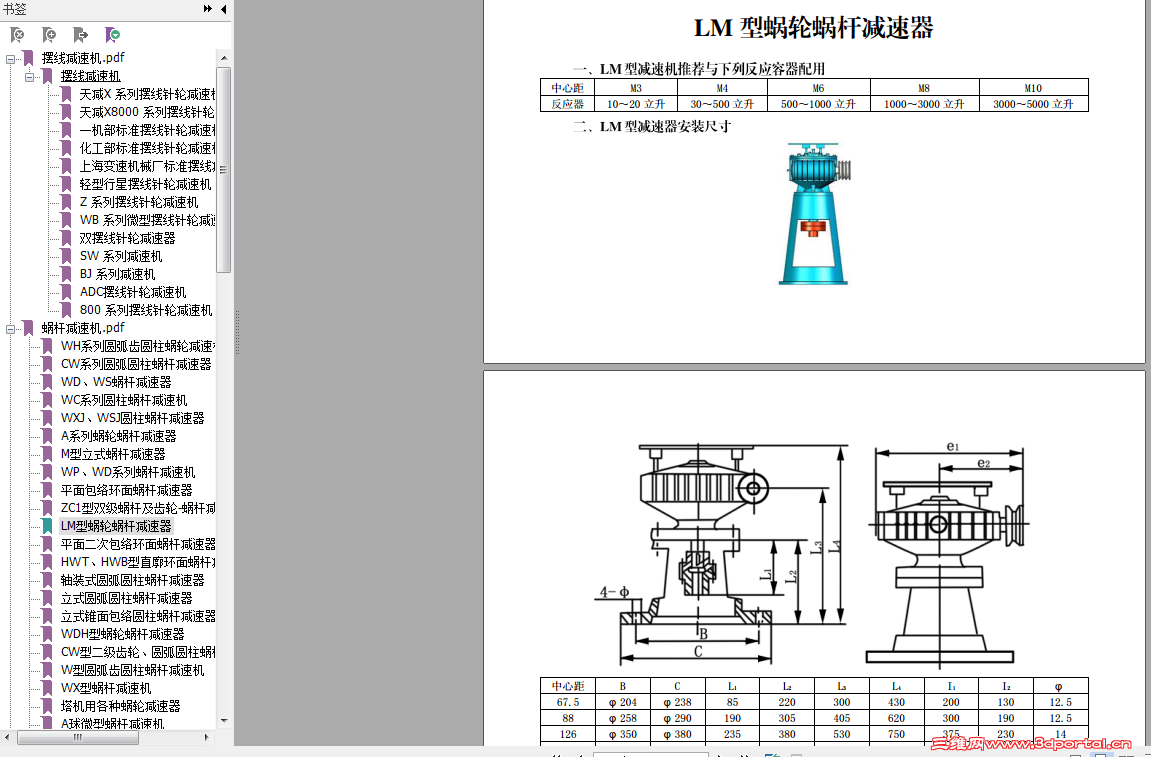Open bookmark 塔机用各种蜗轮减速器
This screenshot has height=757, width=1151.
120,706
